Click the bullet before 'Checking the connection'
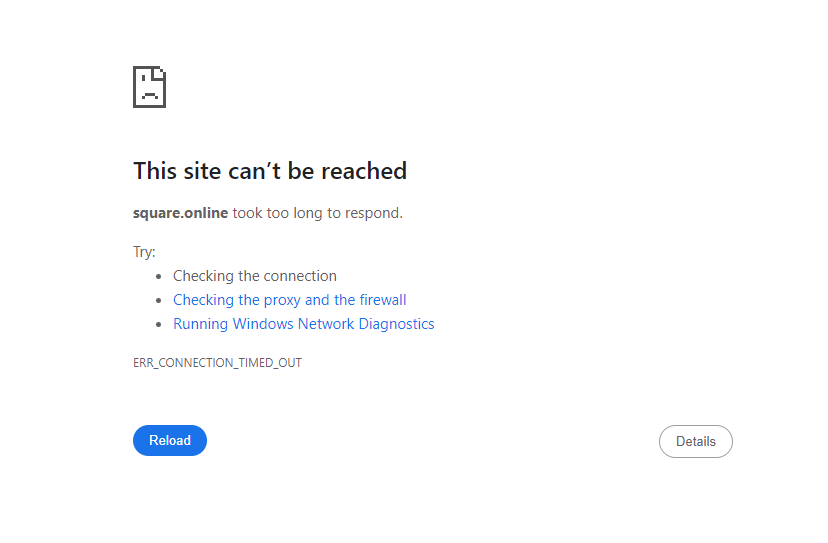This screenshot has height=543, width=828. (159, 277)
